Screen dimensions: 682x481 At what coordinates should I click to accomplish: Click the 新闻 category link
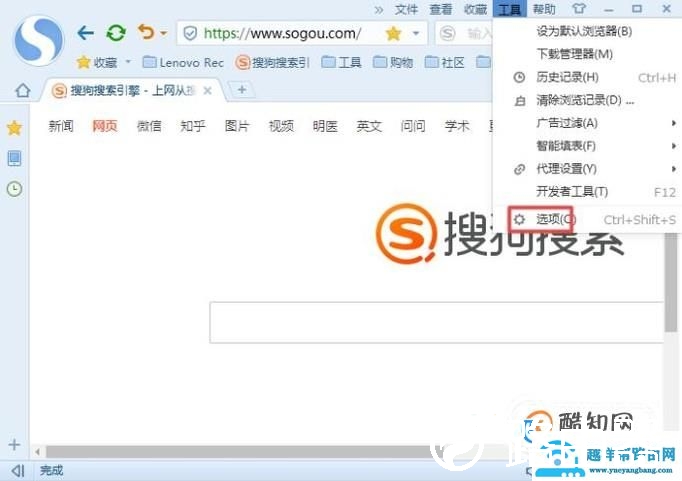pos(61,126)
